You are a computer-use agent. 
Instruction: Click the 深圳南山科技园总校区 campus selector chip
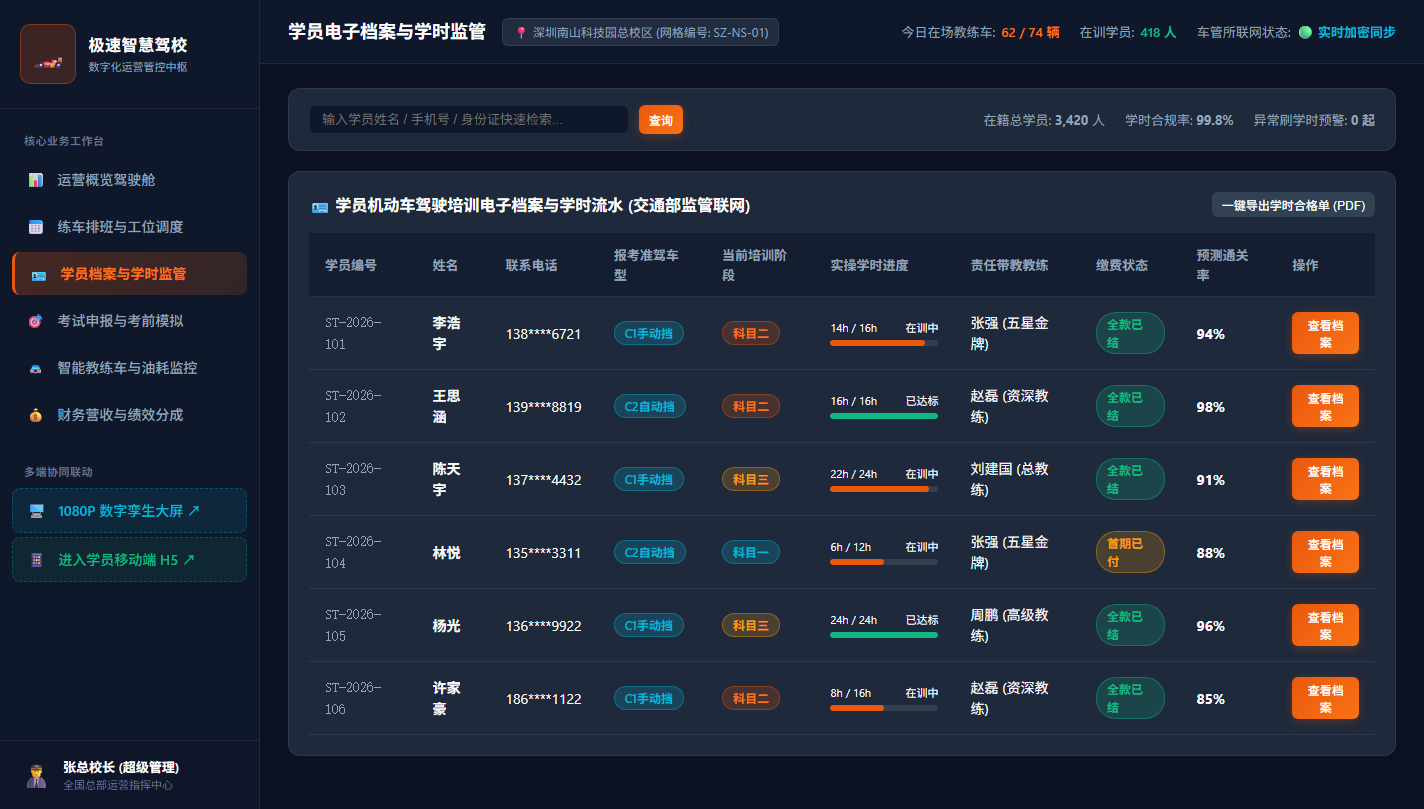pos(640,32)
